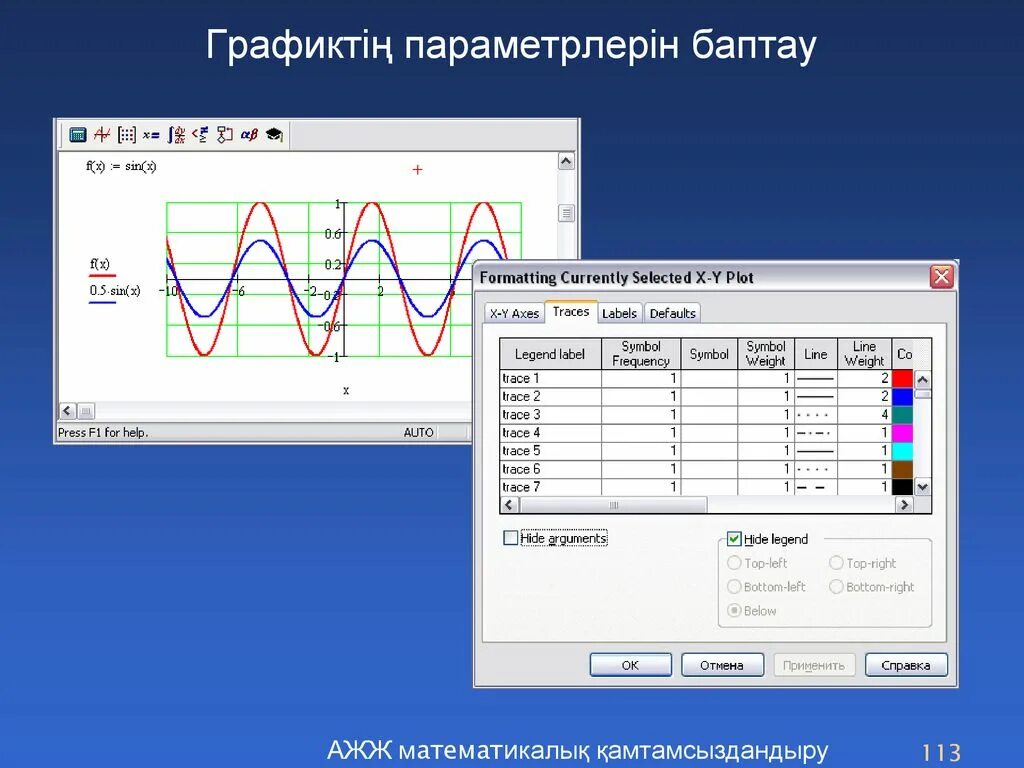This screenshot has width=1024, height=768.
Task: Pick the brown color swatch of trace 6
Action: (x=903, y=469)
